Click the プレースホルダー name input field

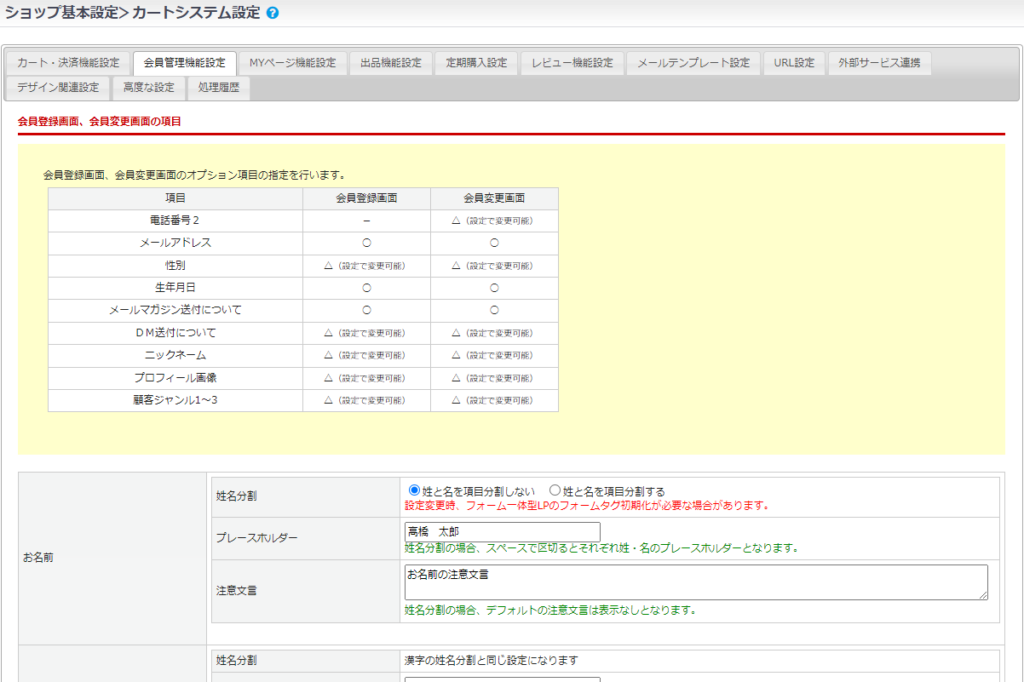point(502,532)
